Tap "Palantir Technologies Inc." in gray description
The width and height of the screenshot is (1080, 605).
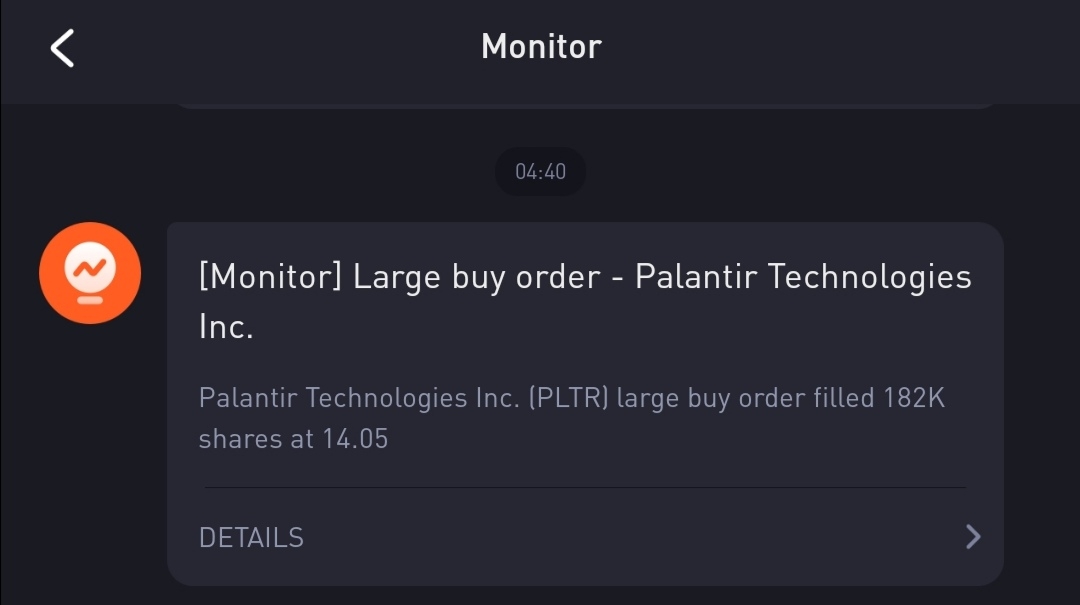tap(359, 398)
